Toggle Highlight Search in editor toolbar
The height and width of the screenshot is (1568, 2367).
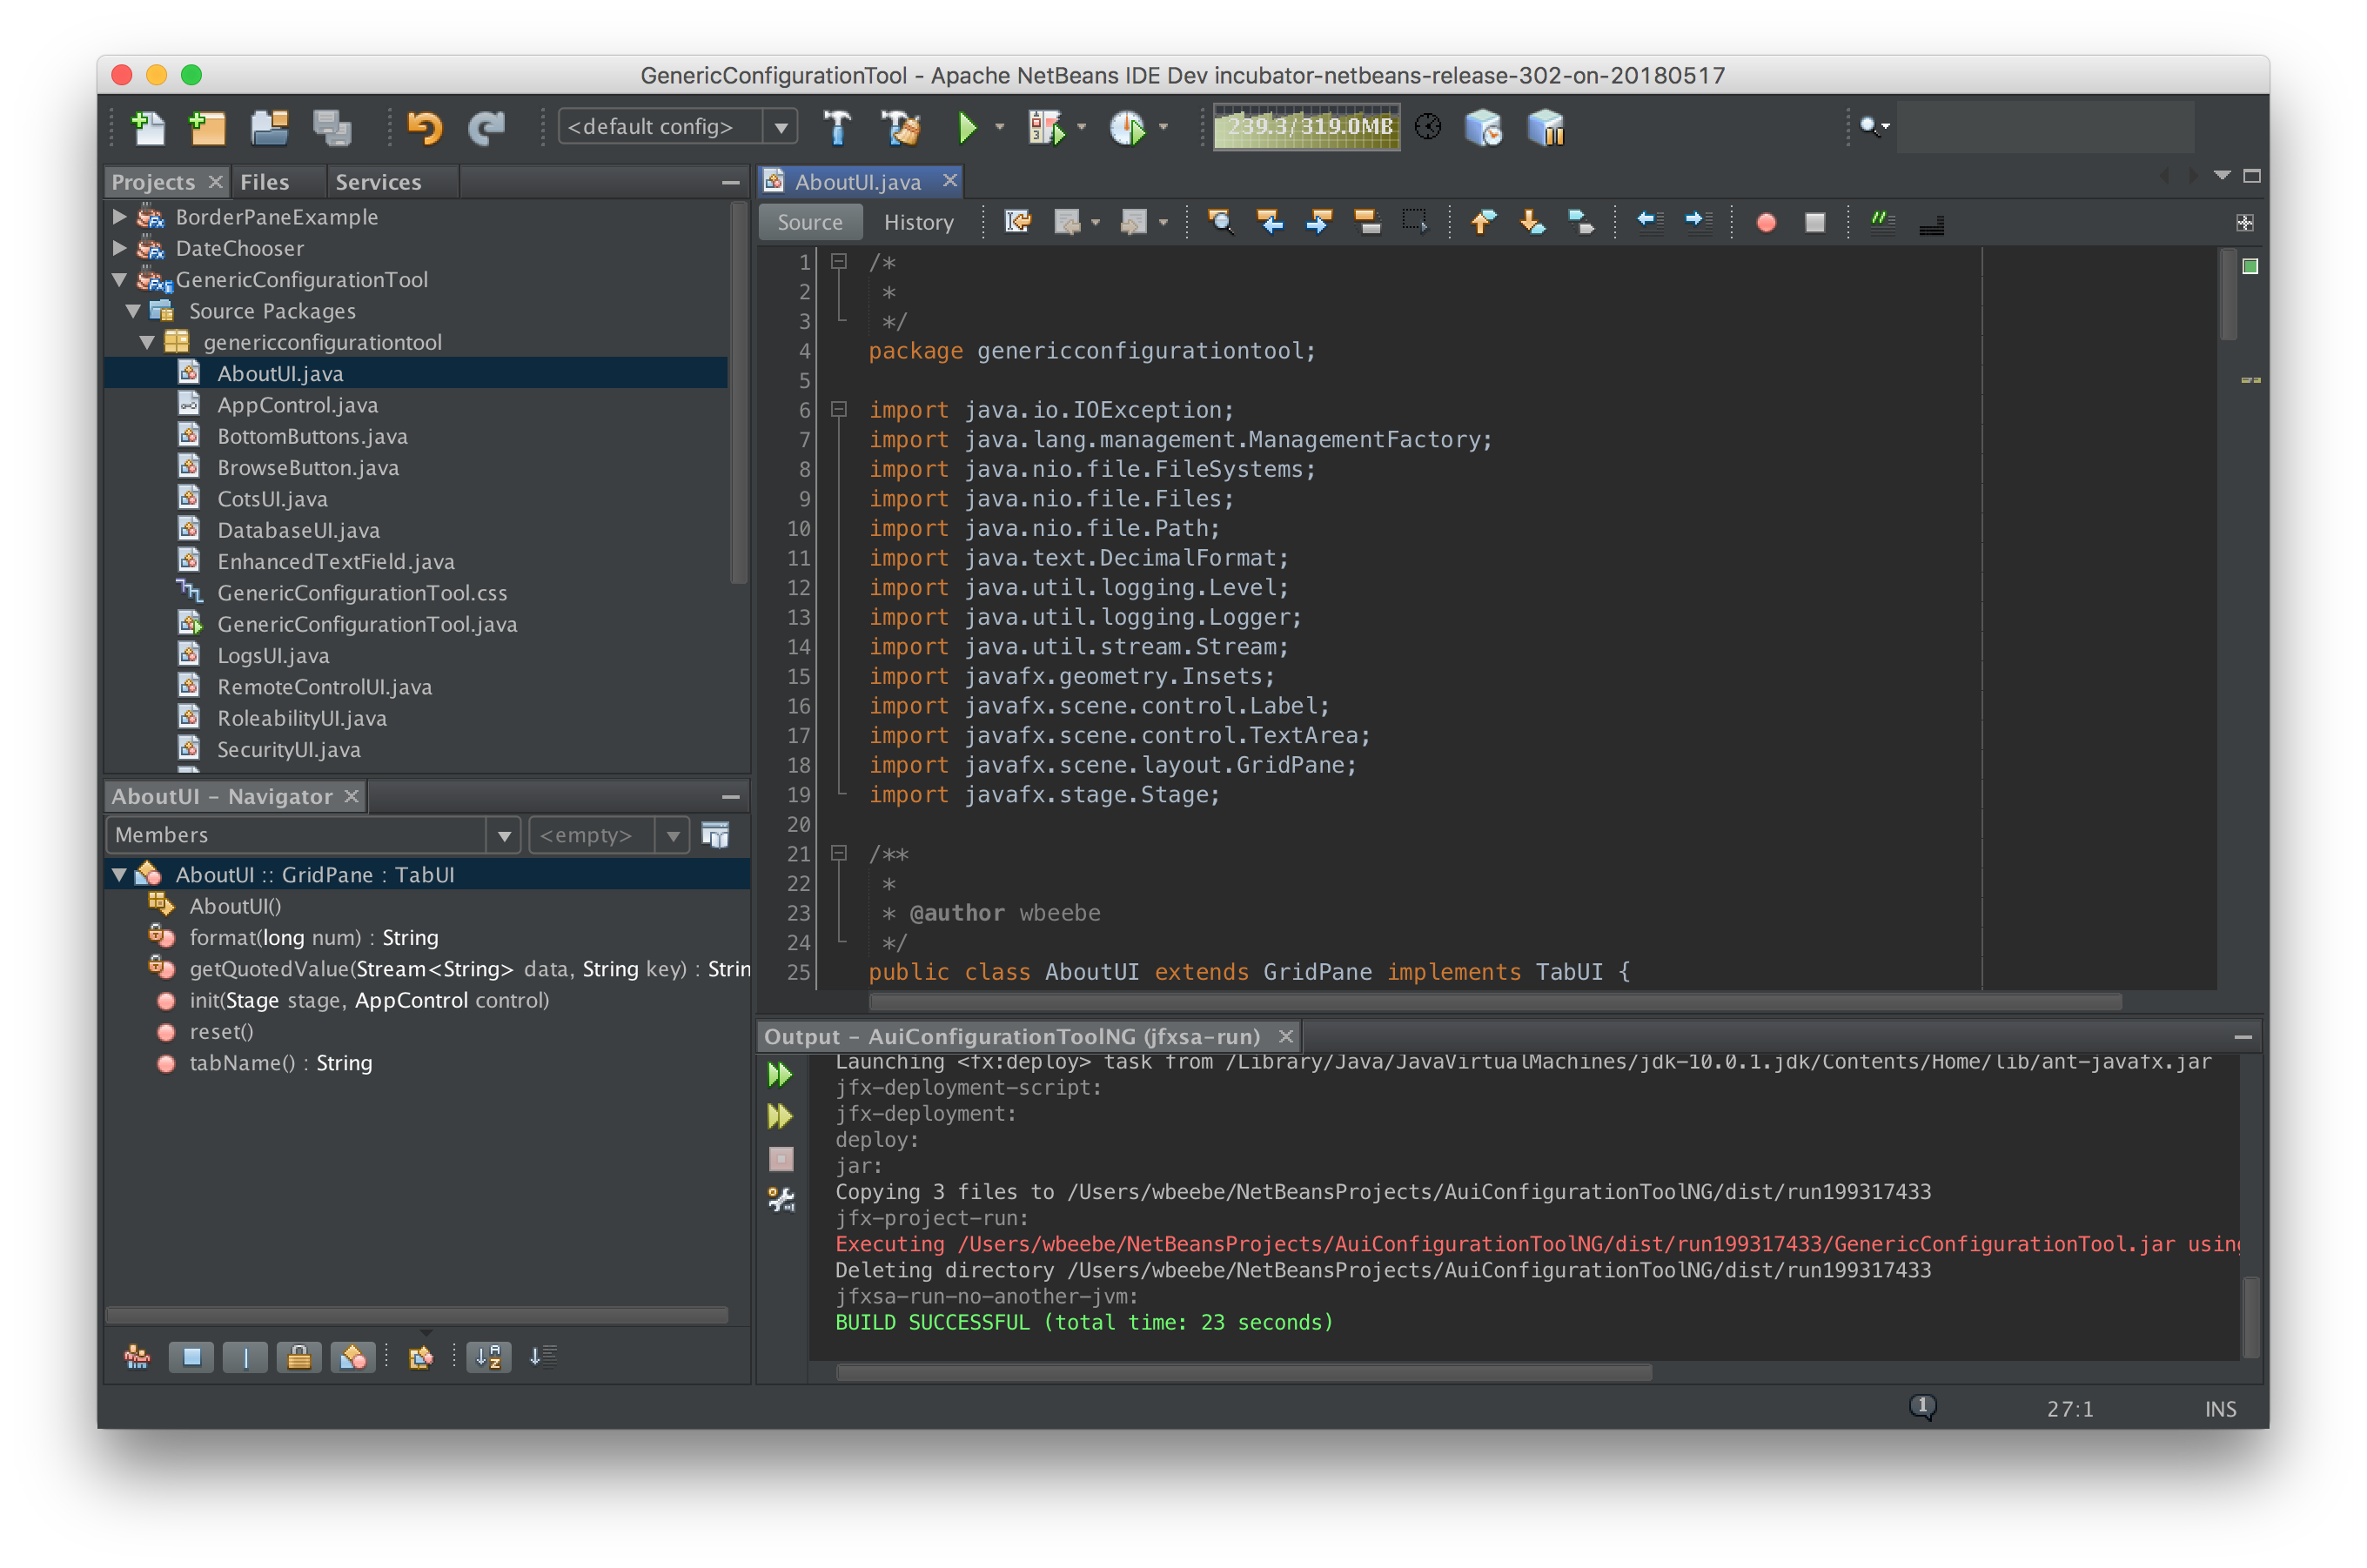tap(1366, 222)
